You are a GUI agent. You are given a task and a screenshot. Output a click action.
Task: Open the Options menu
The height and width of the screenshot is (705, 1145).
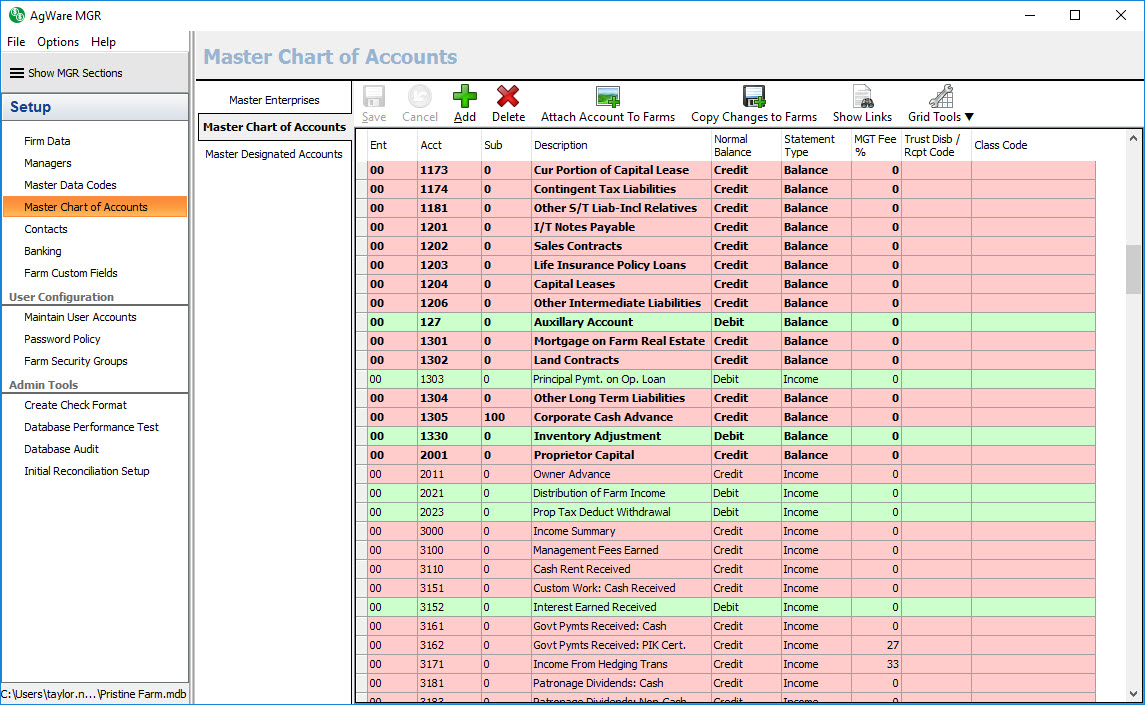click(x=58, y=42)
